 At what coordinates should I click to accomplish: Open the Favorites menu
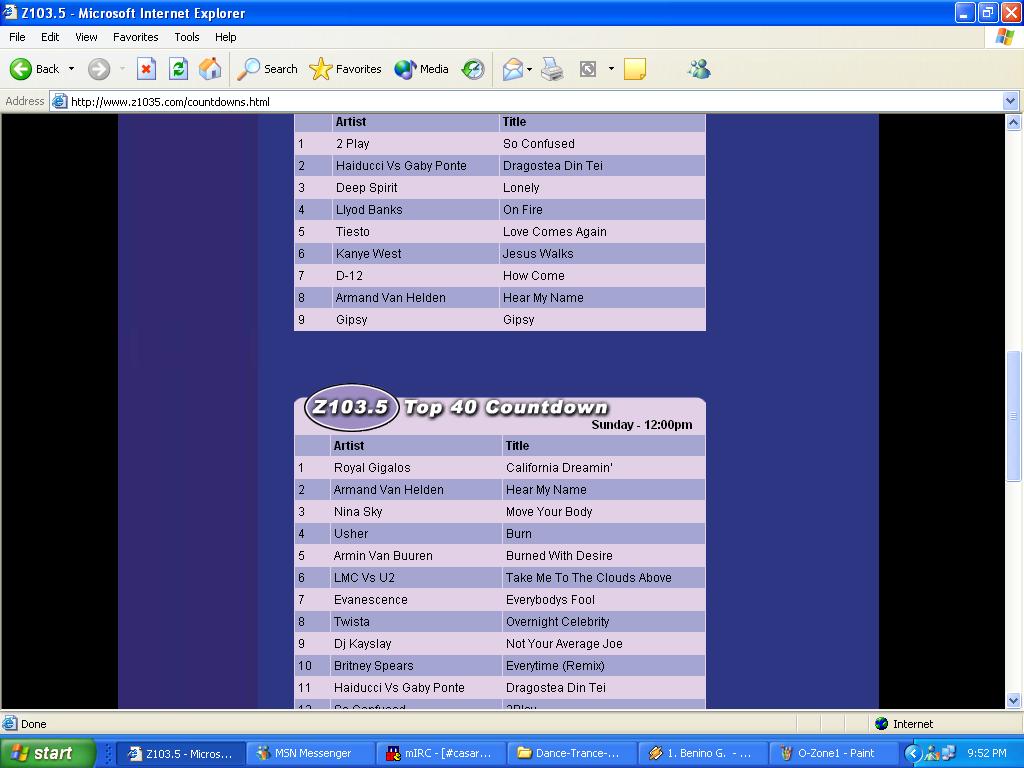135,37
